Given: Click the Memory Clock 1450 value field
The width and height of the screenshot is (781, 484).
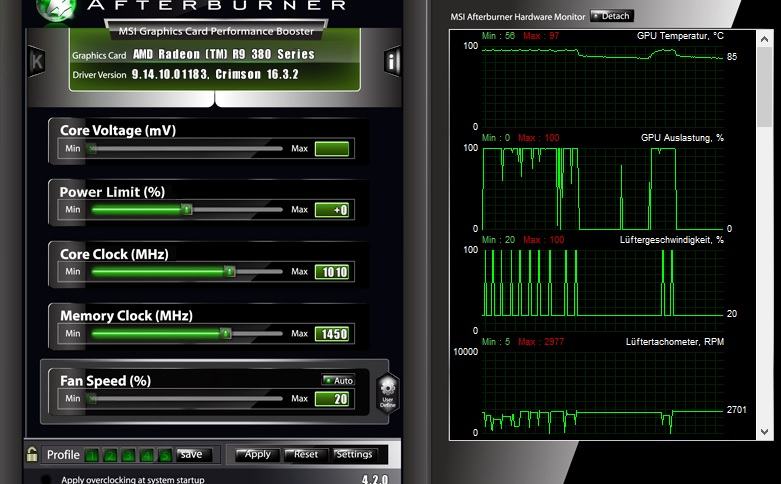Looking at the screenshot, I should [x=332, y=334].
